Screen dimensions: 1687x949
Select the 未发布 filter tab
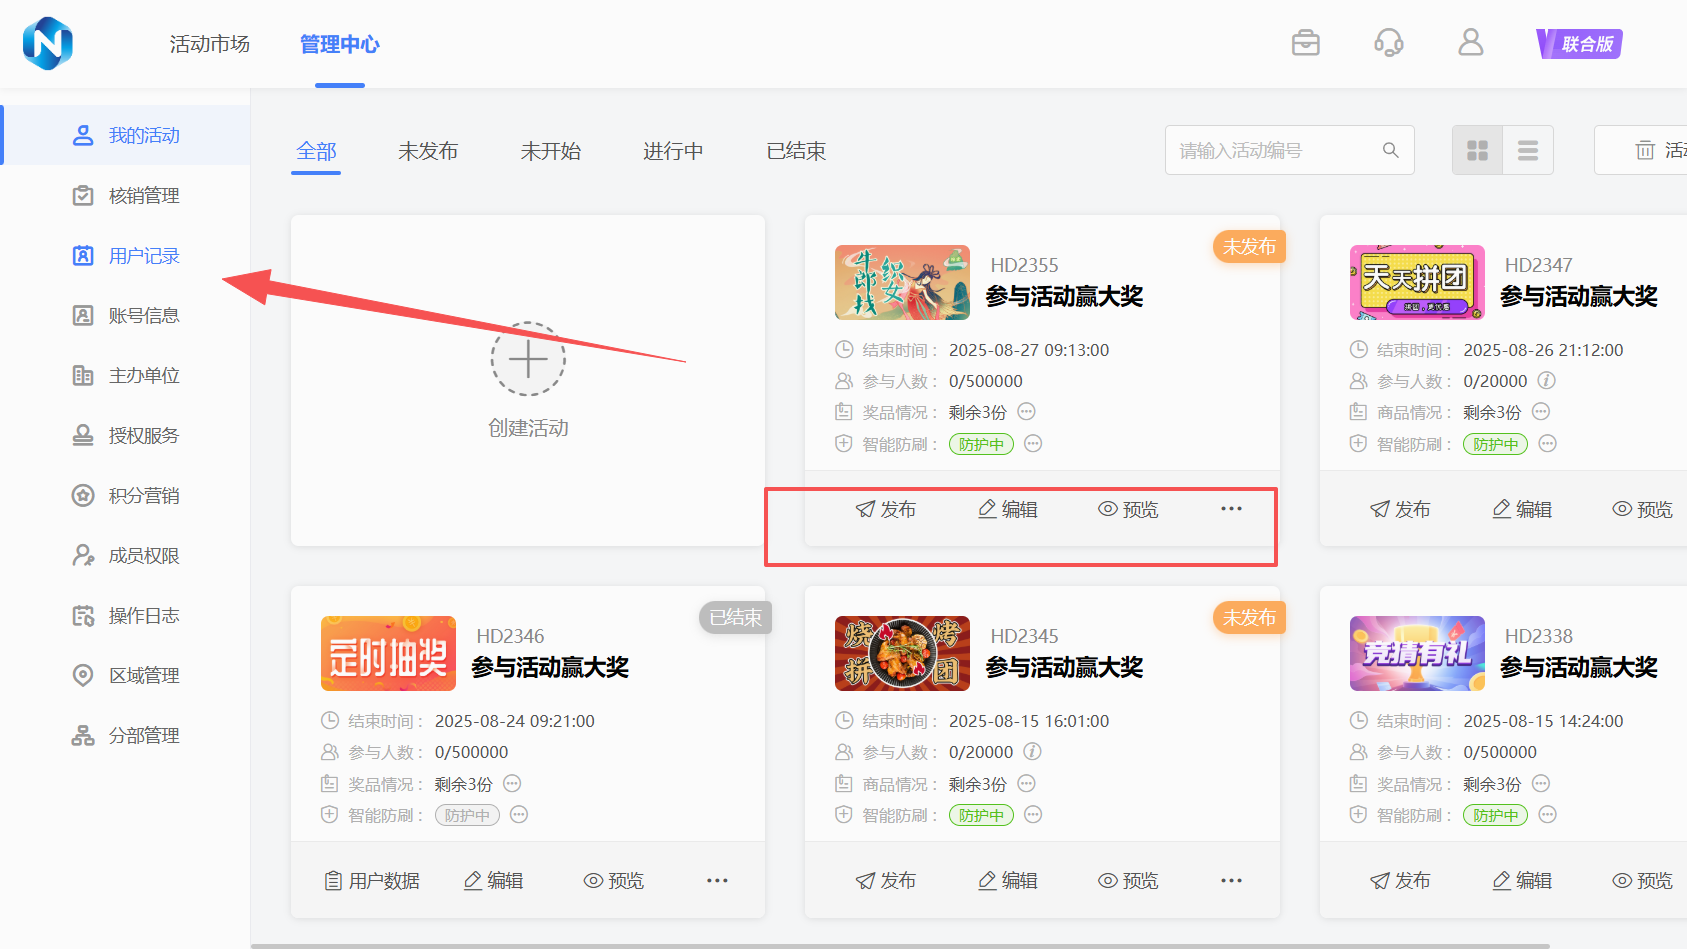[428, 151]
